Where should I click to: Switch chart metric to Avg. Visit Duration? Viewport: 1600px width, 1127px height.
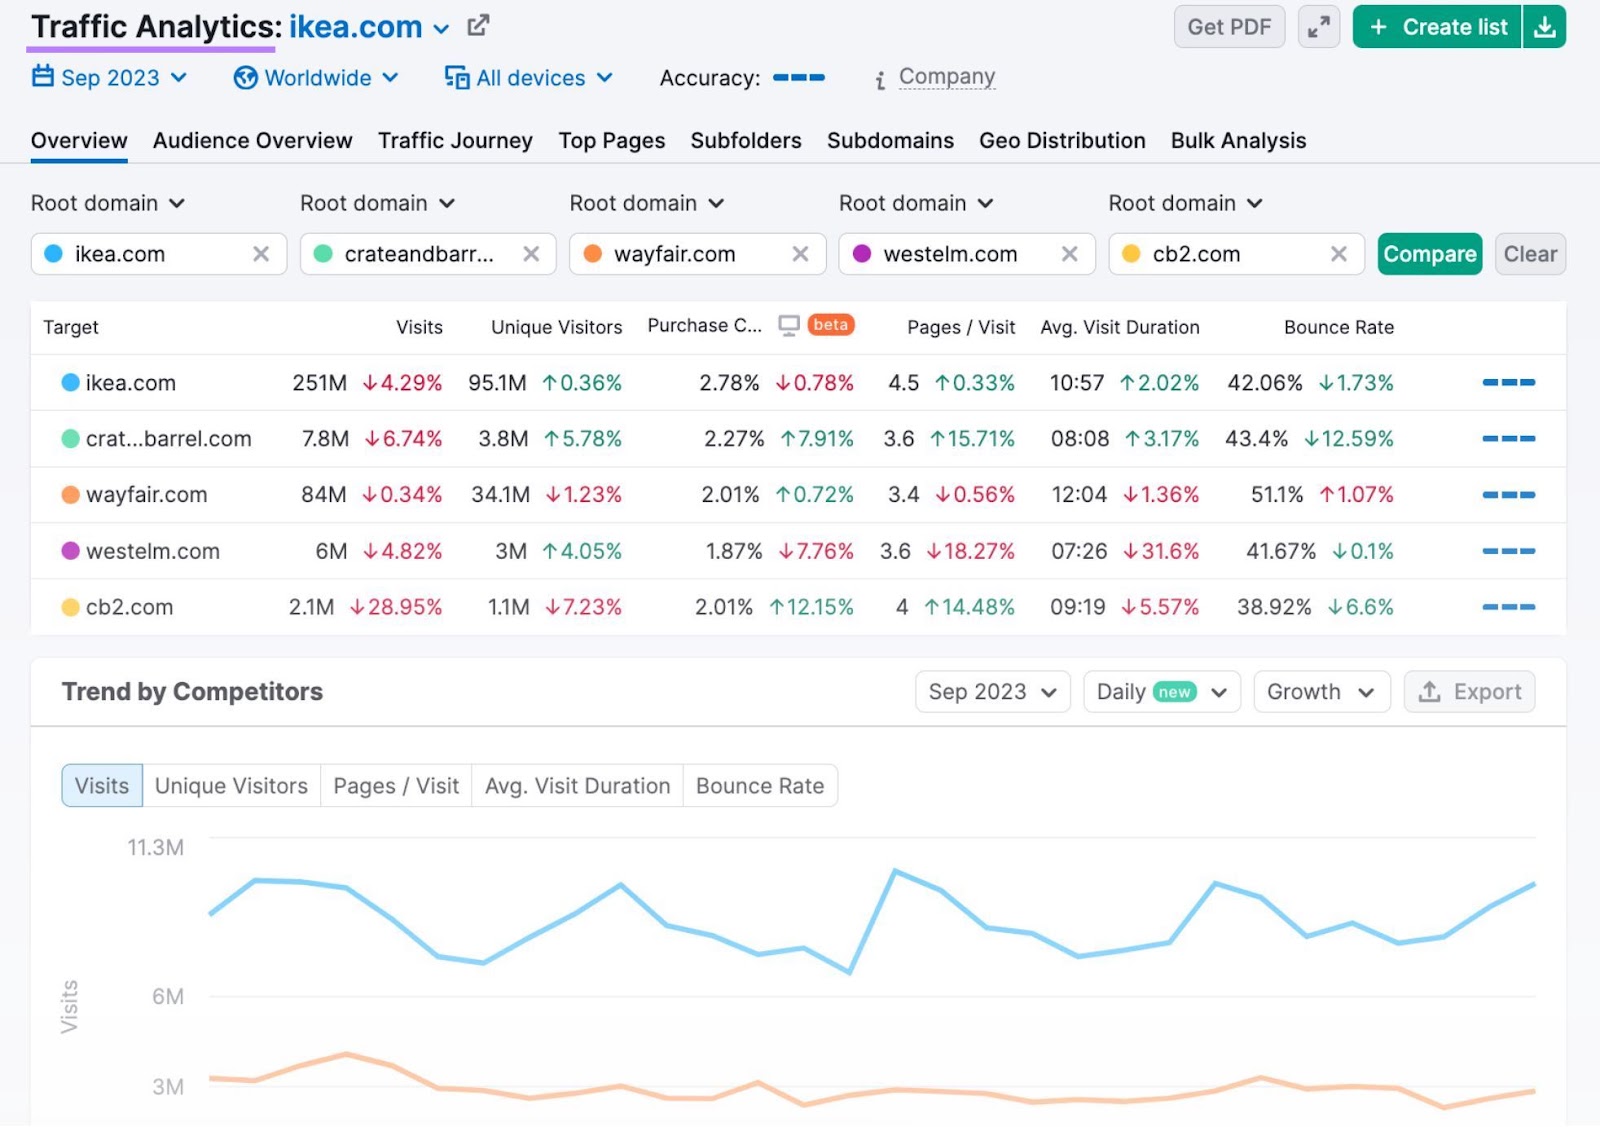[x=577, y=785]
